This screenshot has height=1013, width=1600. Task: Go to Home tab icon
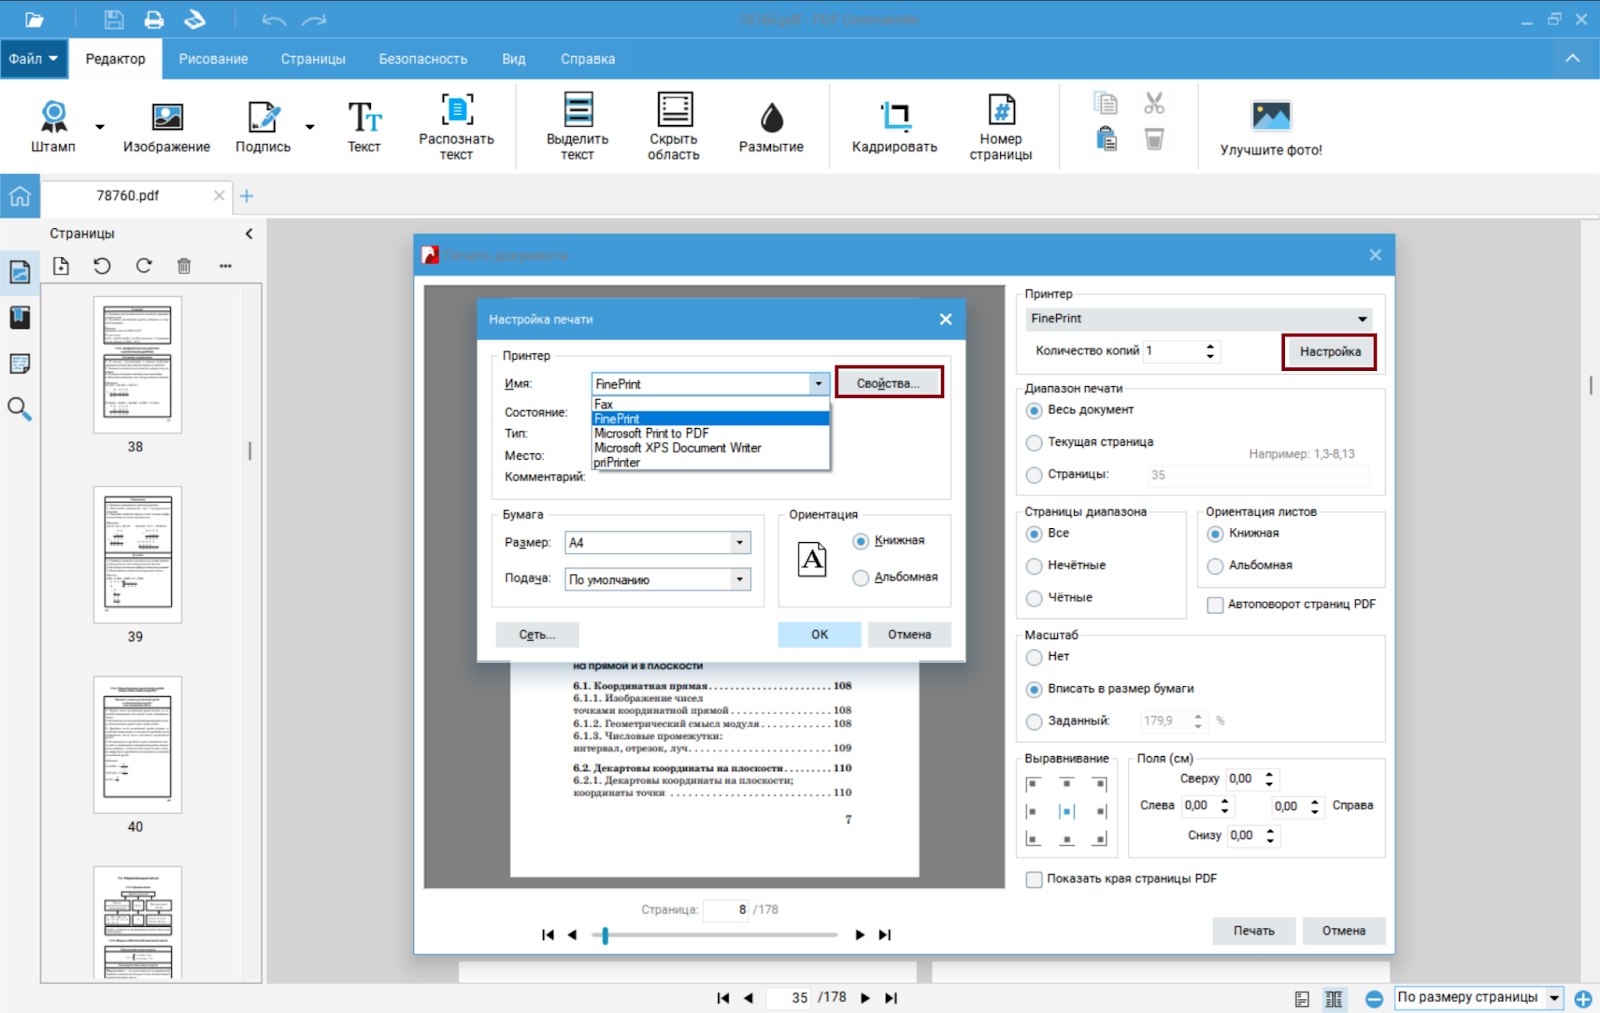pos(20,196)
